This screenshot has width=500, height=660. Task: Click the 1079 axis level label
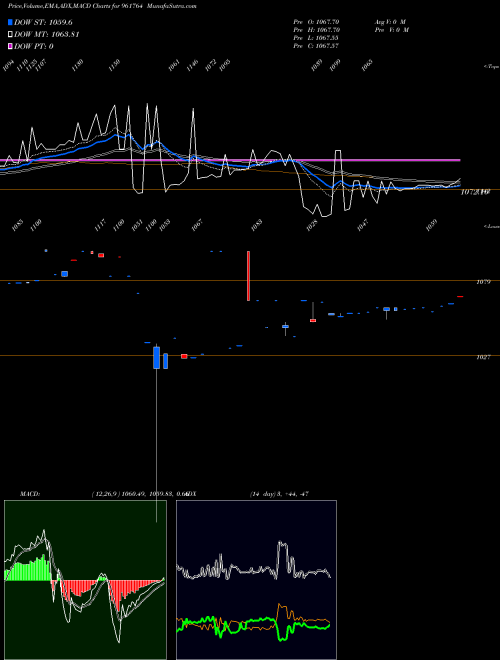(483, 282)
